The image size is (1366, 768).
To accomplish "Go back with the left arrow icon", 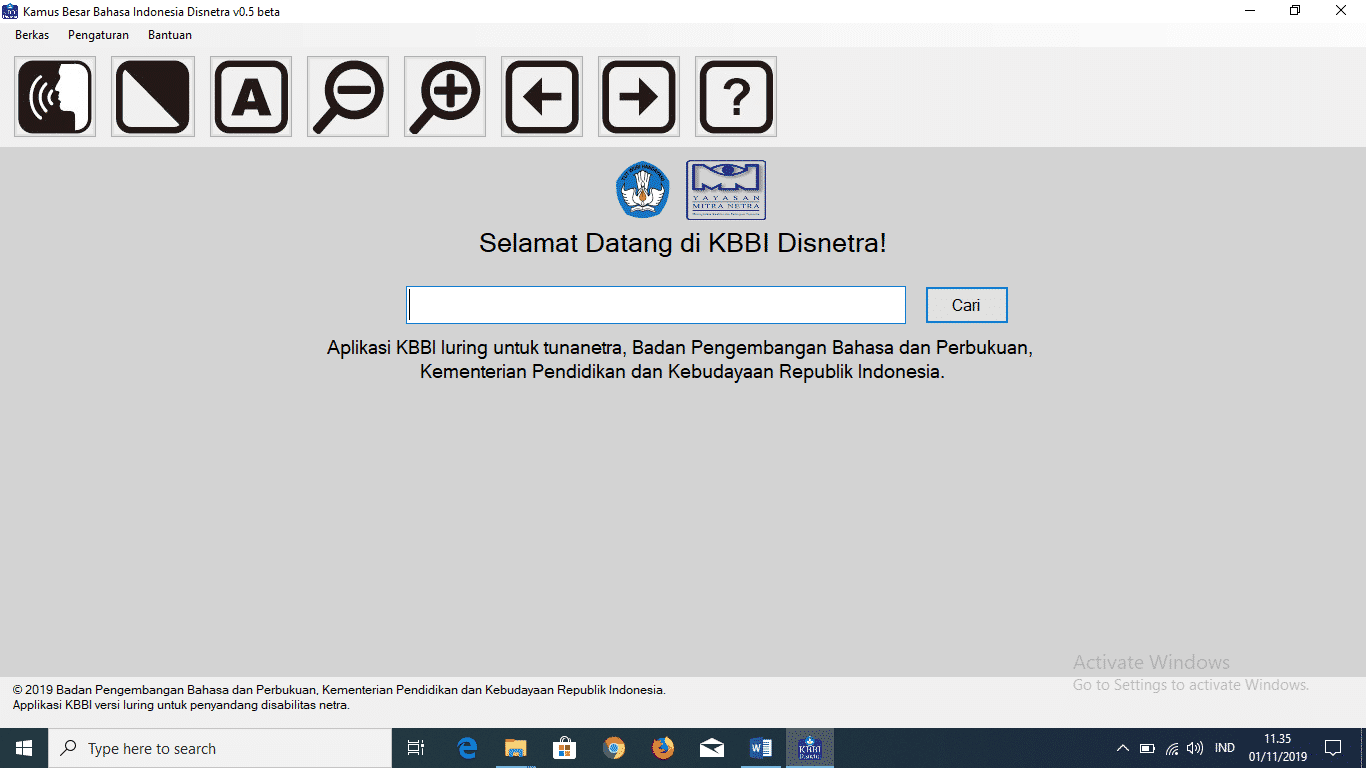I will [x=542, y=97].
